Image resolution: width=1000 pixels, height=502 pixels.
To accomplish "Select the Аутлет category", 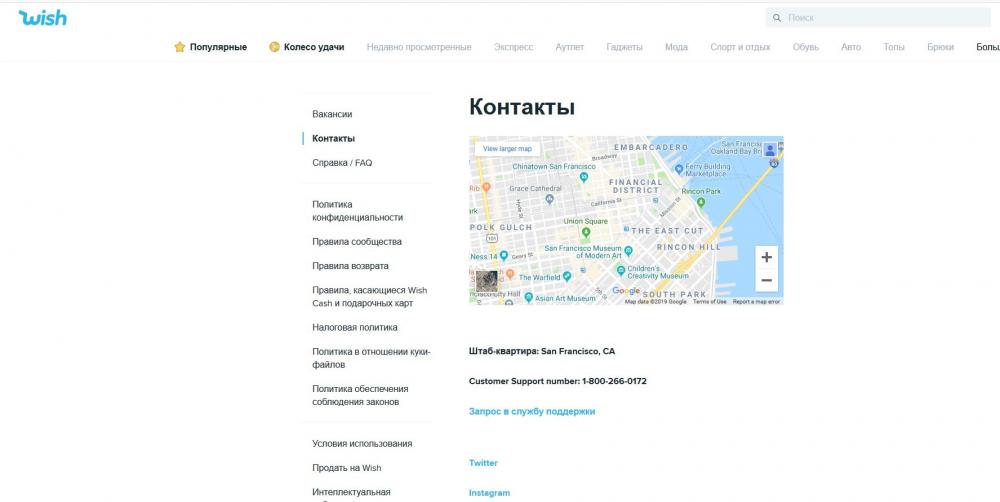I will pyautogui.click(x=570, y=47).
